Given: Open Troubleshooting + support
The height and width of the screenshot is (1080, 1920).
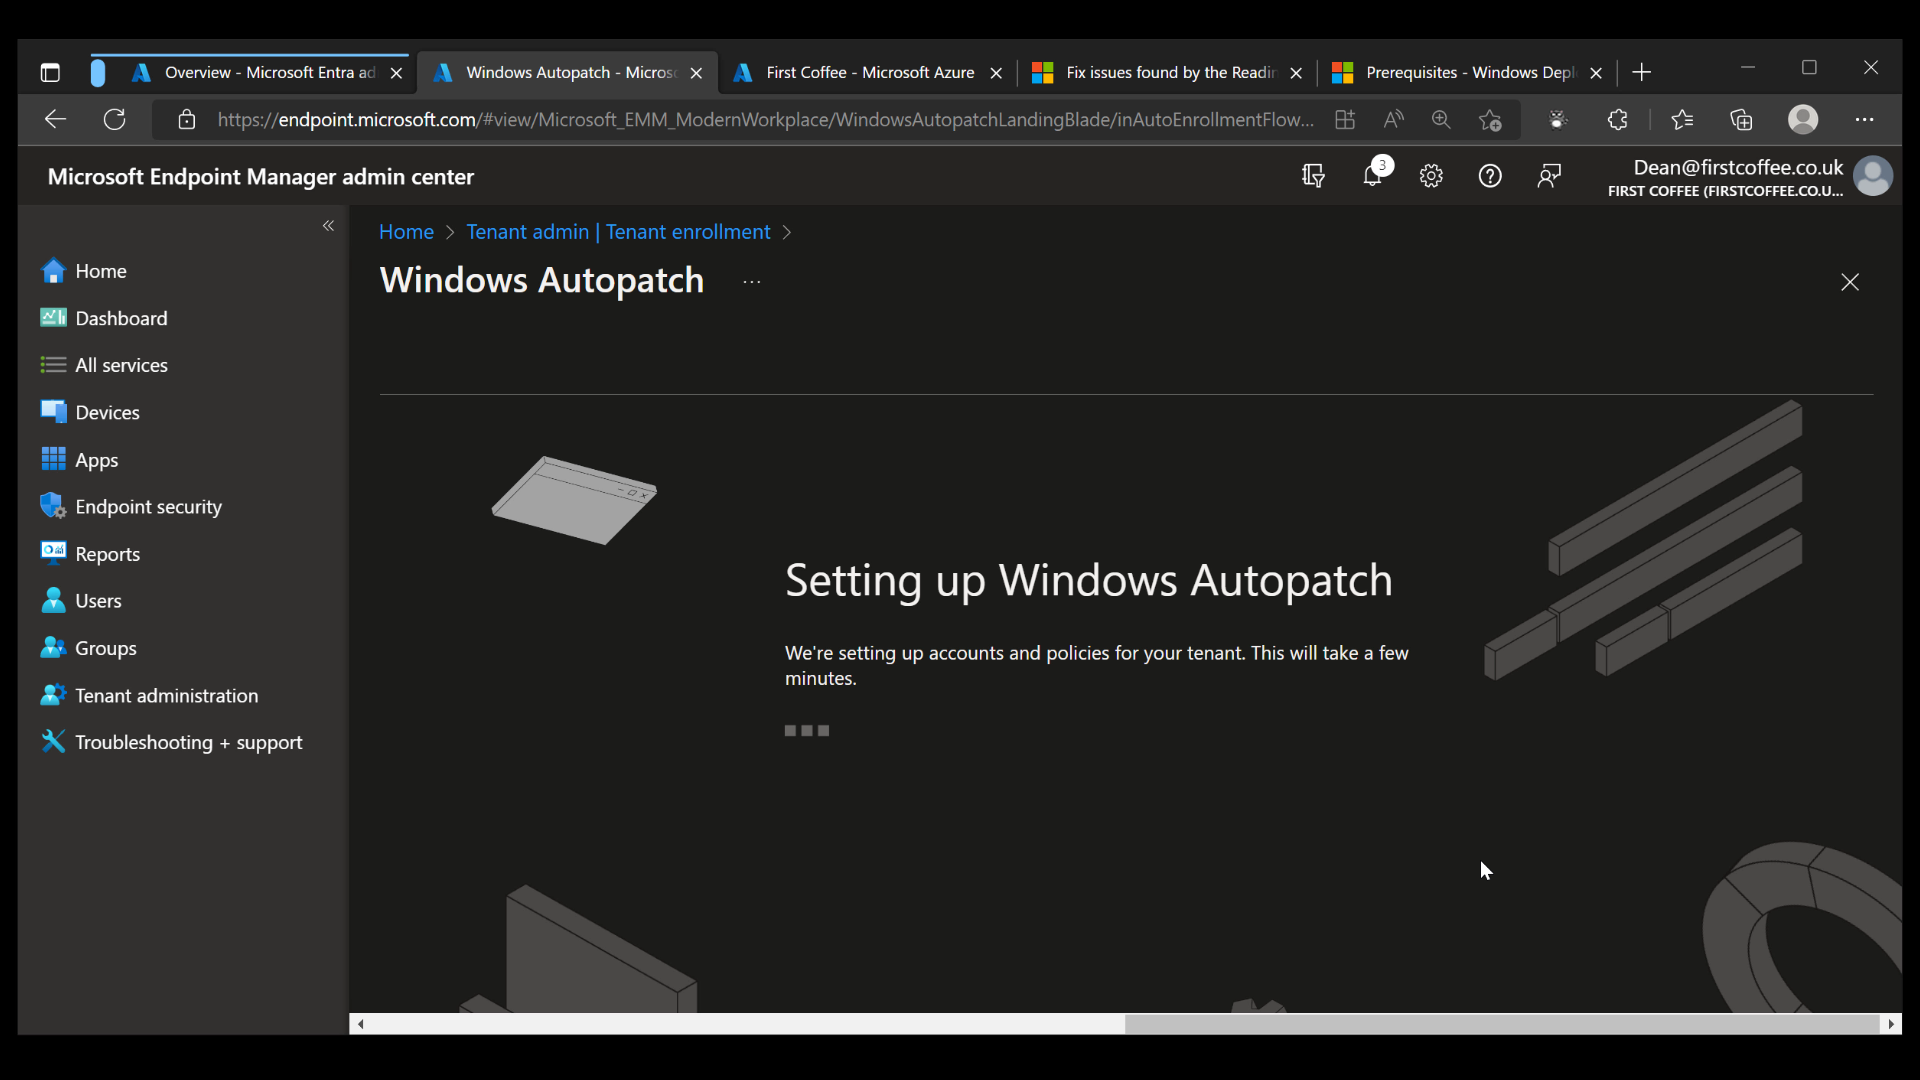Looking at the screenshot, I should coord(190,741).
